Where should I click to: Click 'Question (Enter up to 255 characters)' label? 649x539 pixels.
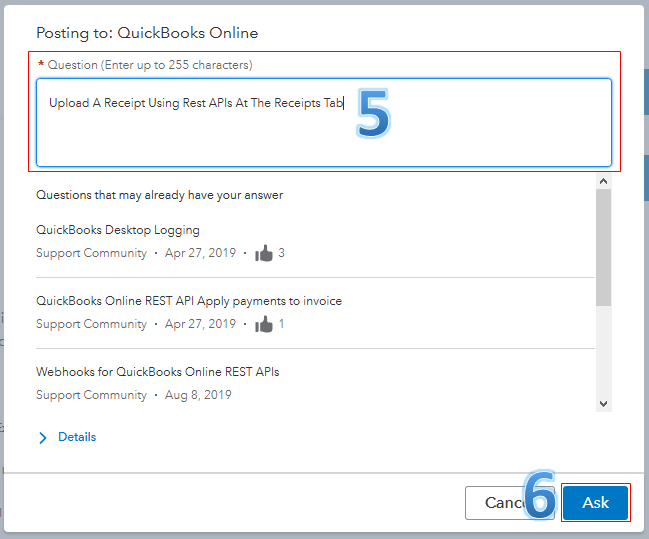coord(150,65)
